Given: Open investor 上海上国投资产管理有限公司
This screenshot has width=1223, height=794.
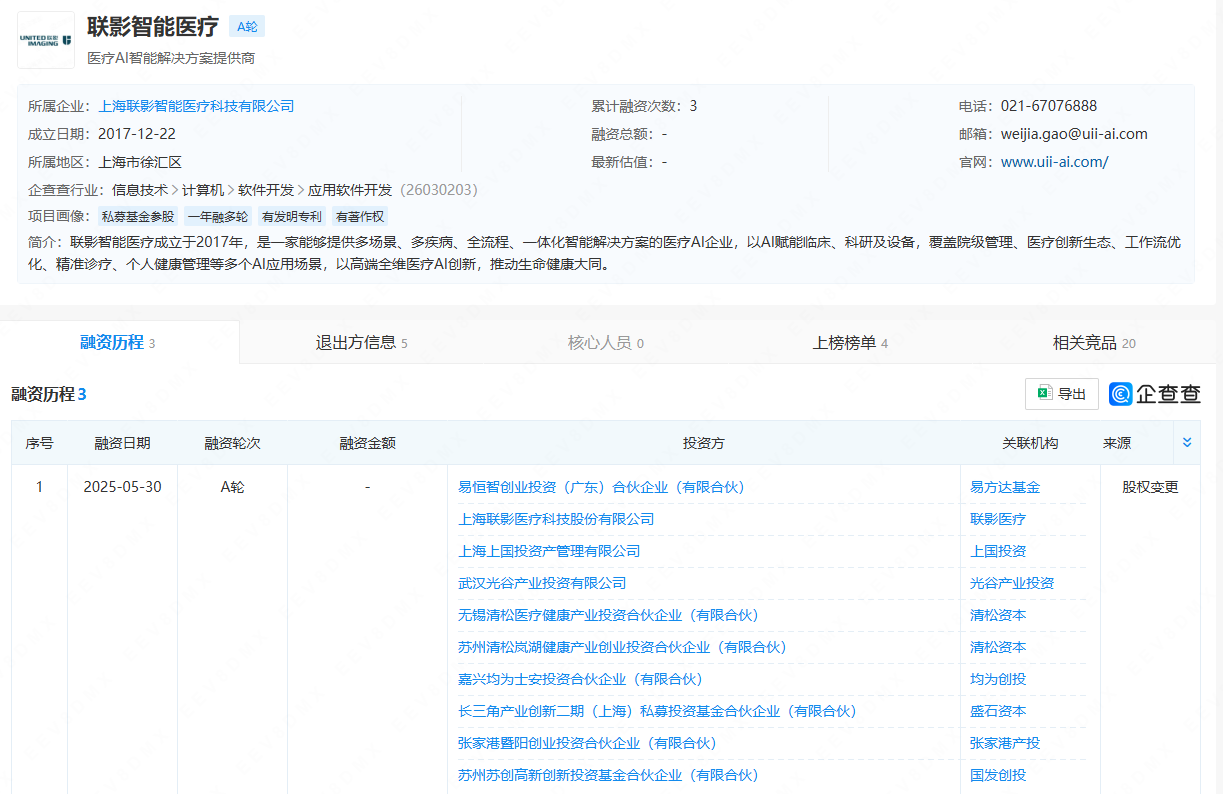Looking at the screenshot, I should (x=549, y=551).
